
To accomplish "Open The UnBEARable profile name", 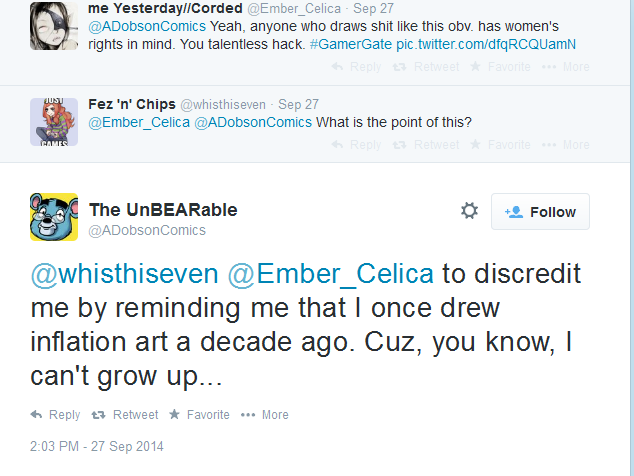I will 163,209.
